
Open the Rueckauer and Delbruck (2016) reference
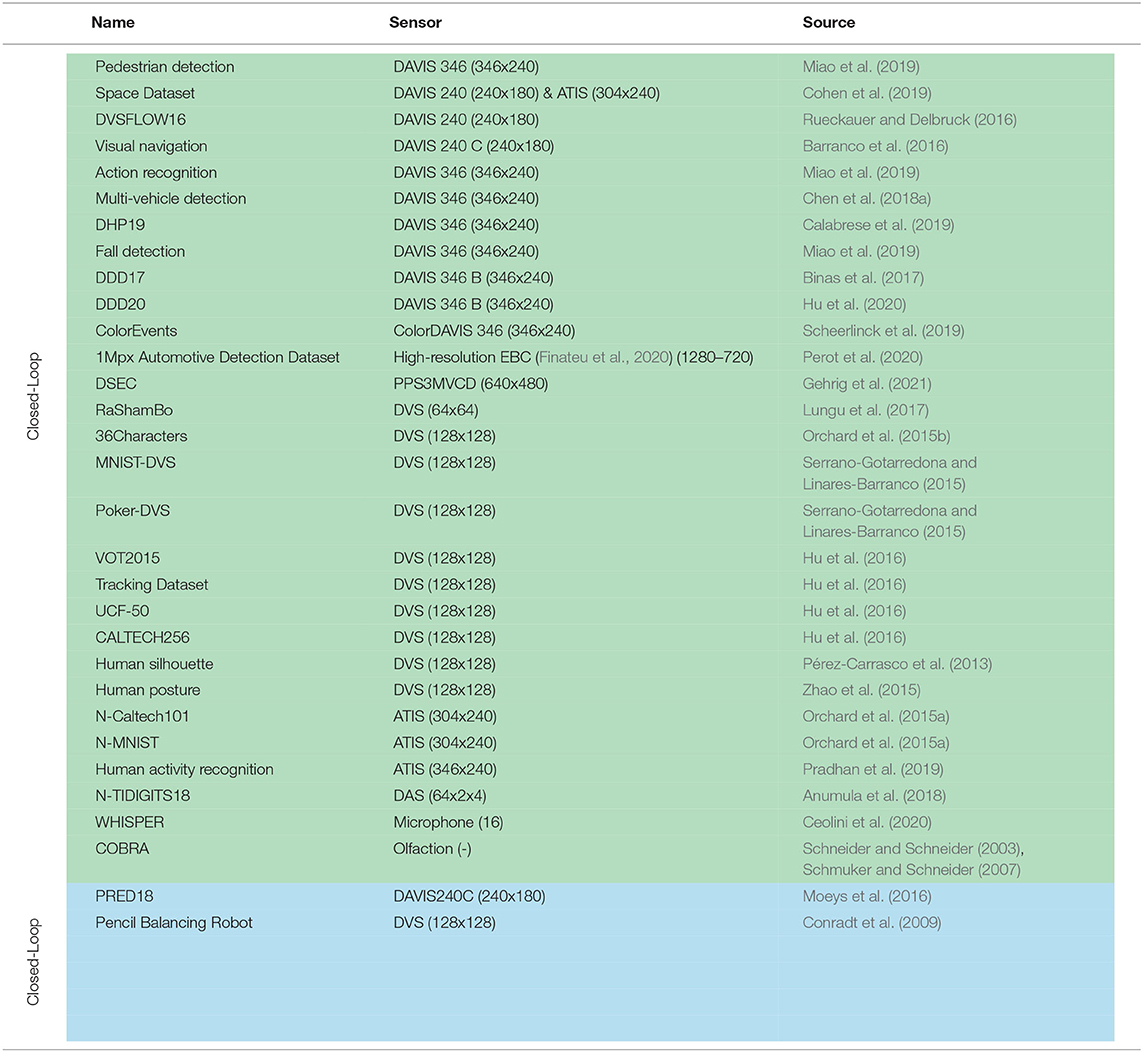(909, 120)
